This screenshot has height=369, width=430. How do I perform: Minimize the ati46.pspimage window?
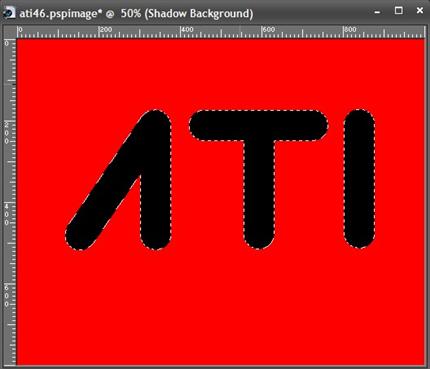click(x=377, y=12)
